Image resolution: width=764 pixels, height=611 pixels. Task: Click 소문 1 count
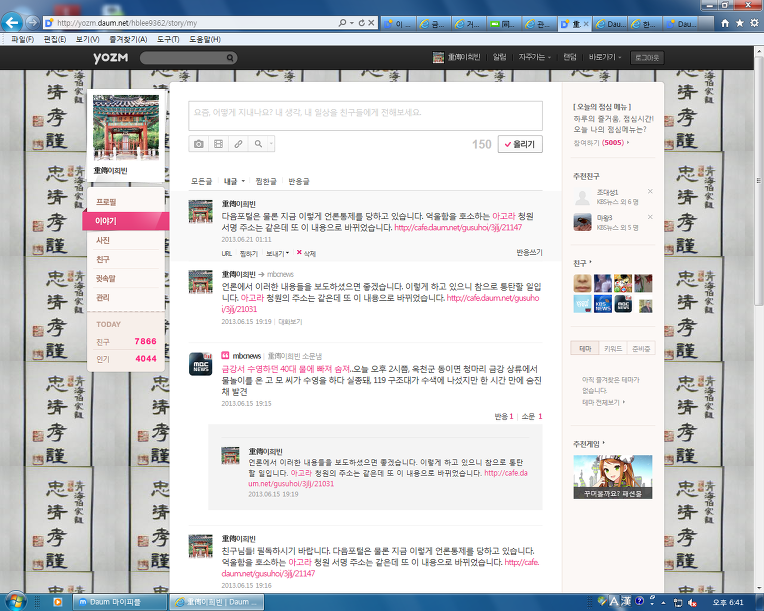point(532,416)
